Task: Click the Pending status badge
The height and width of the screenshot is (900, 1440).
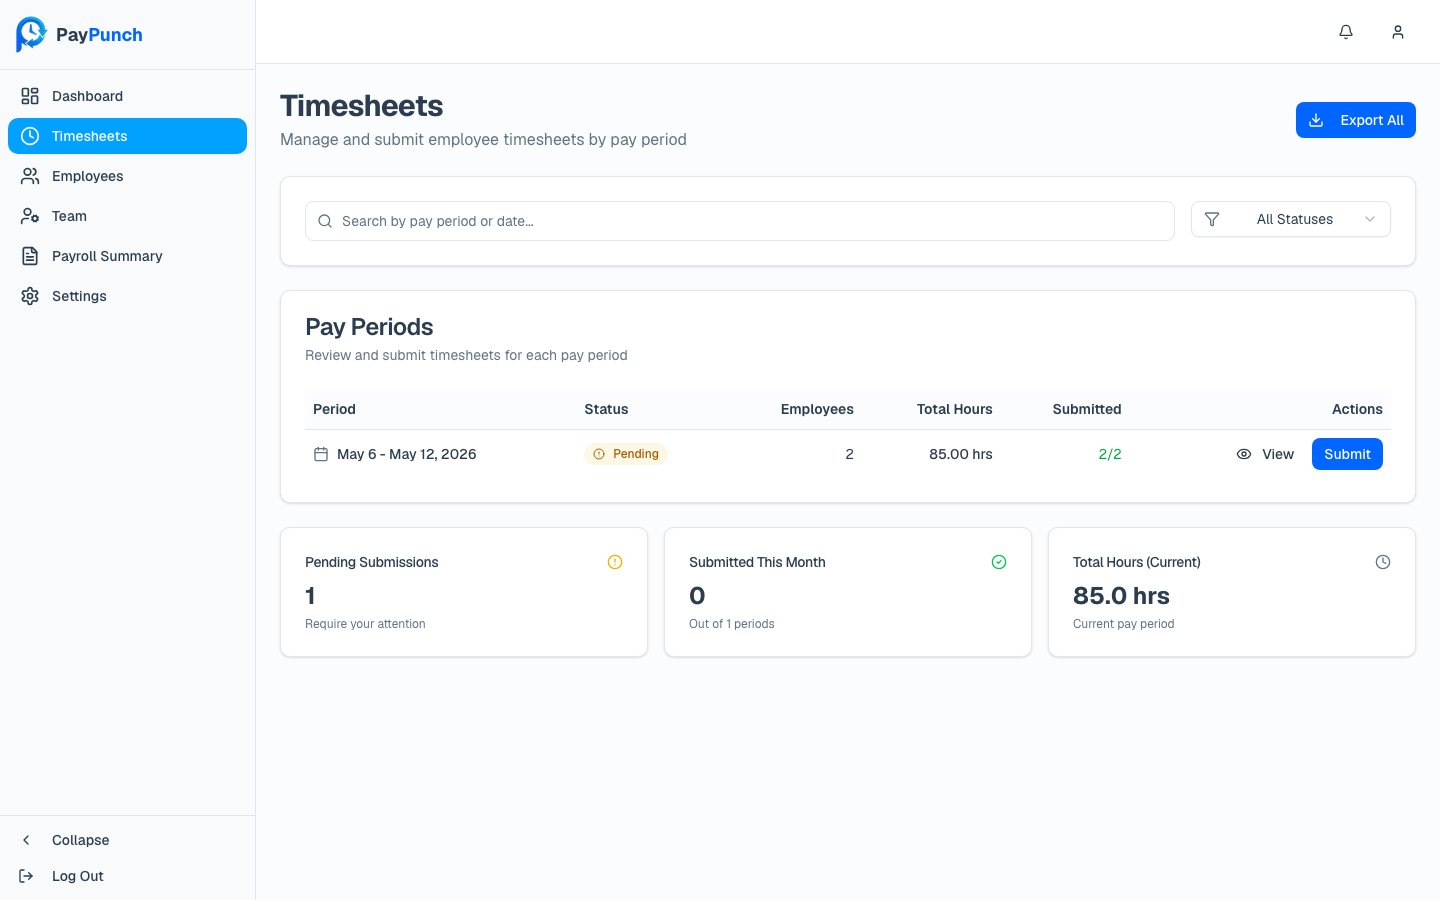Action: (626, 454)
